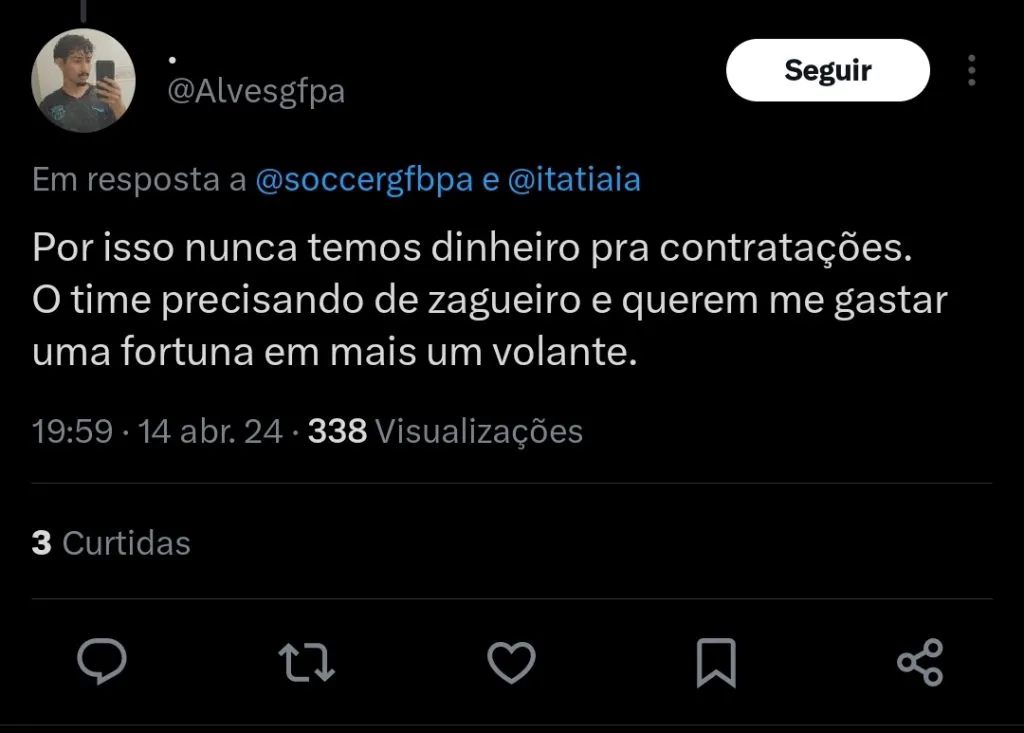Reply to the tweet via the comment icon

click(x=102, y=662)
